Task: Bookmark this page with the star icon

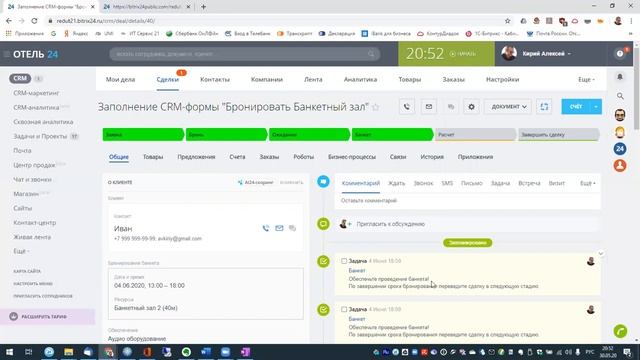Action: pos(507,21)
